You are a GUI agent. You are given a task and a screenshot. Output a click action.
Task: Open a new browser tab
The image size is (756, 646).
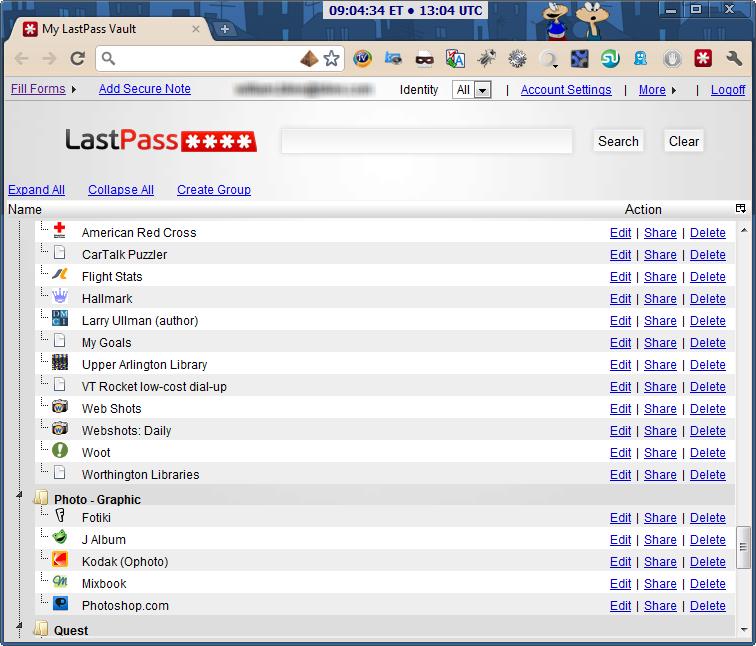tap(224, 29)
